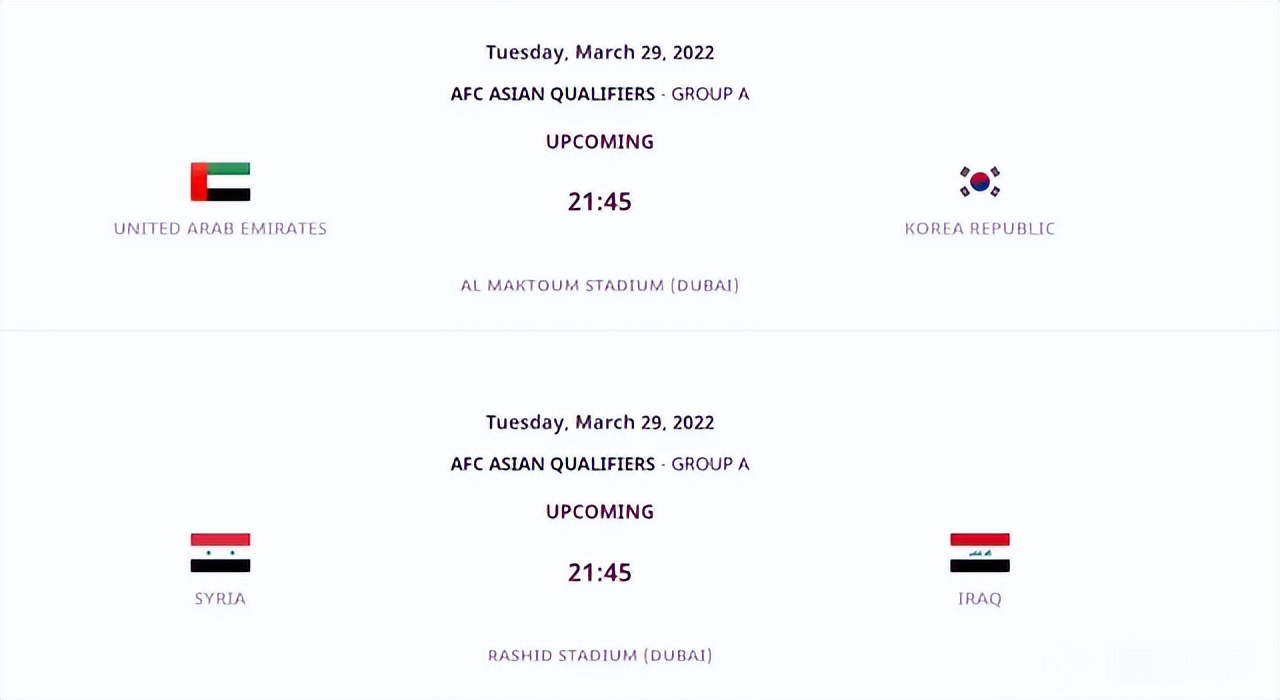Open AFC Asian Qualifiers label in Syria match
The image size is (1280, 700).
coord(553,464)
